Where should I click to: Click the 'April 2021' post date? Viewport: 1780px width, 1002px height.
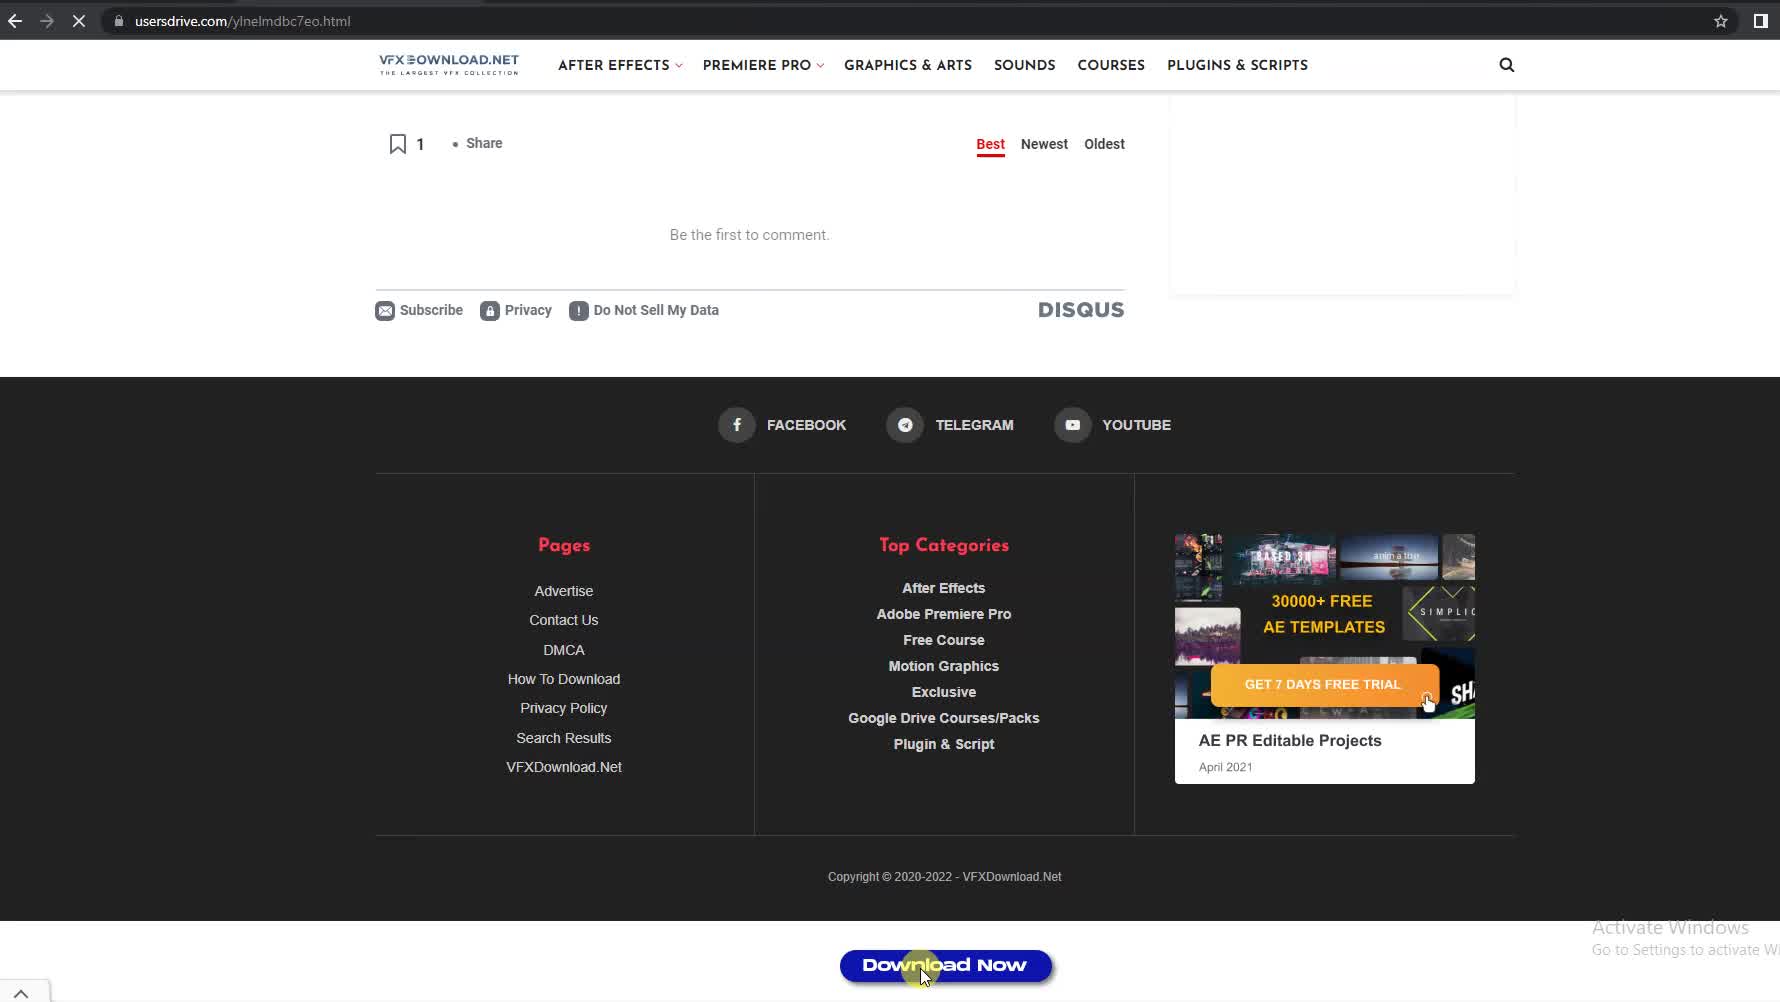(x=1226, y=767)
